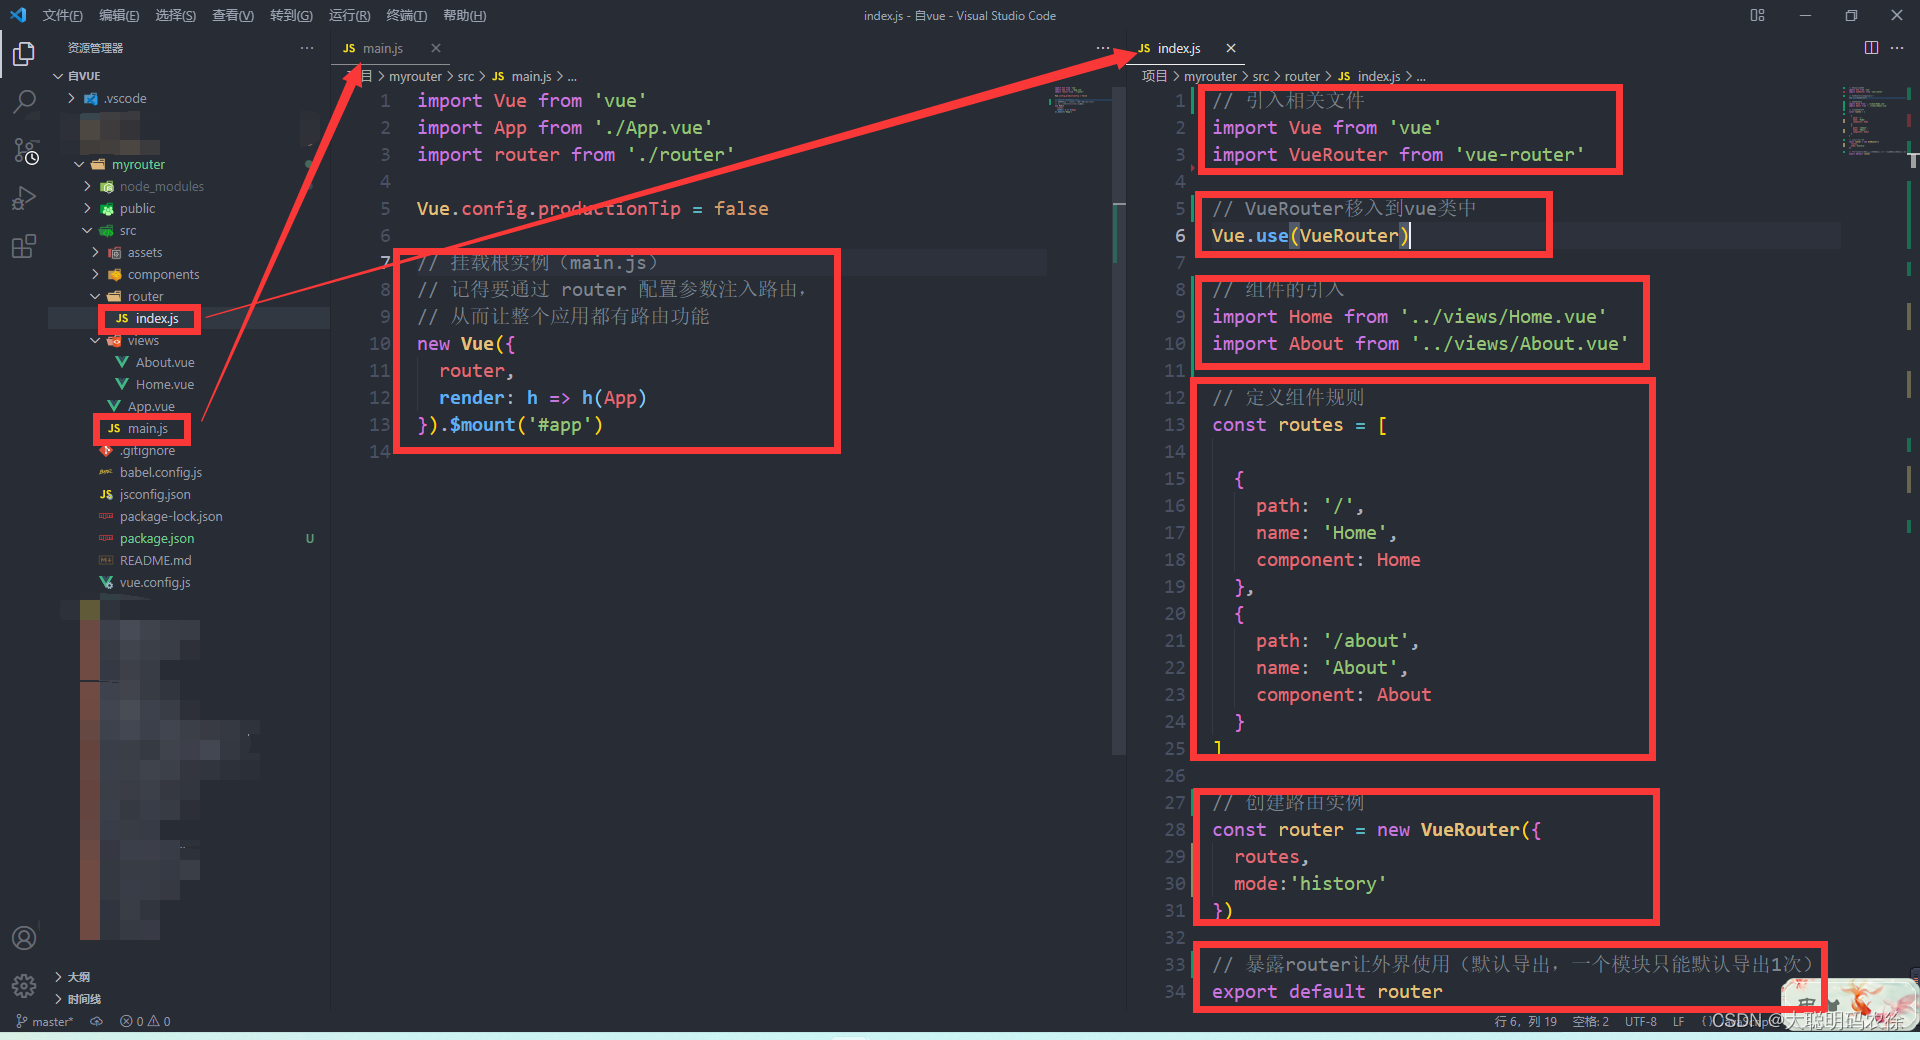Expand the public folder
The height and width of the screenshot is (1040, 1920).
pos(190,208)
